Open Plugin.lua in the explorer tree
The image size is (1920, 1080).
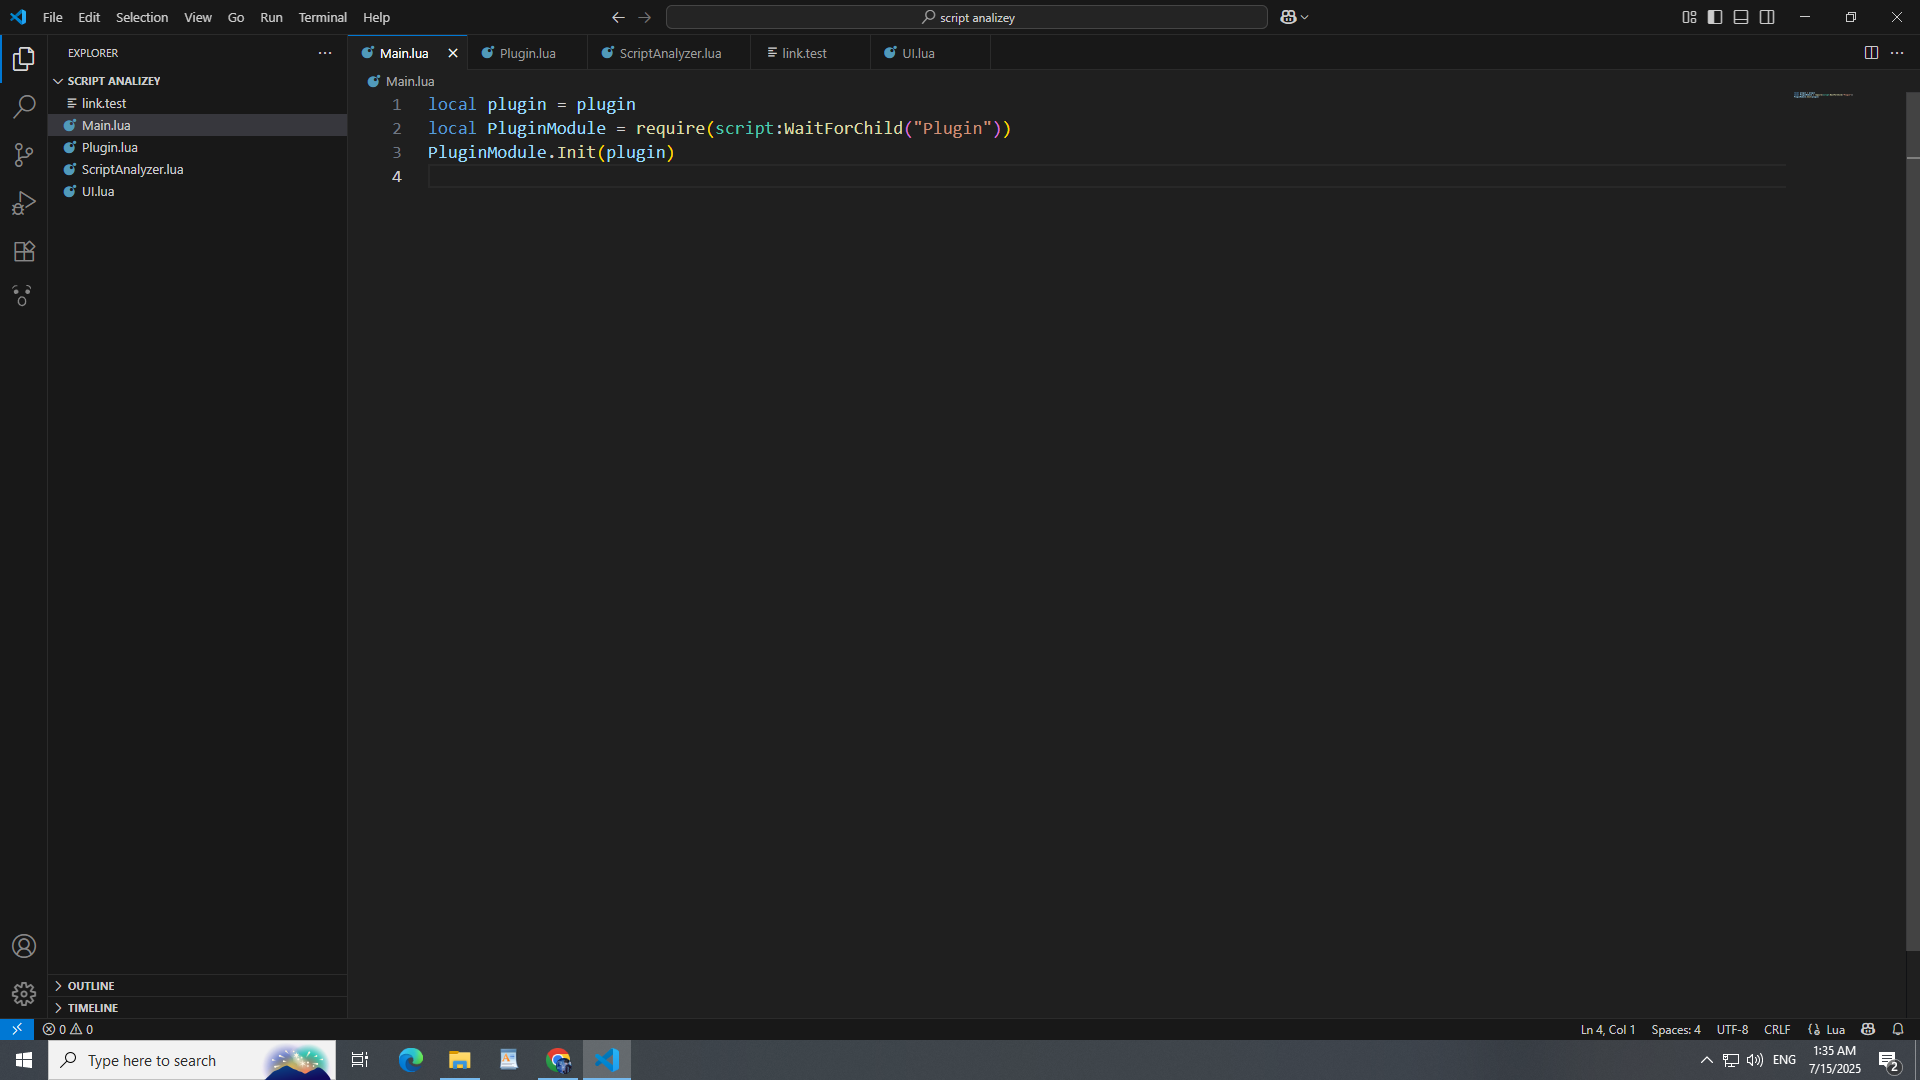coord(110,147)
